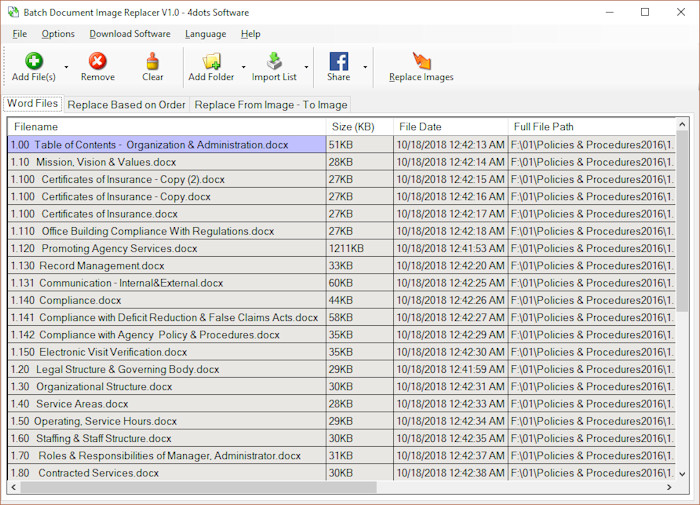Screen dimensions: 700x505
Task: Click the vertical scrollbar down arrow
Action: coord(682,474)
